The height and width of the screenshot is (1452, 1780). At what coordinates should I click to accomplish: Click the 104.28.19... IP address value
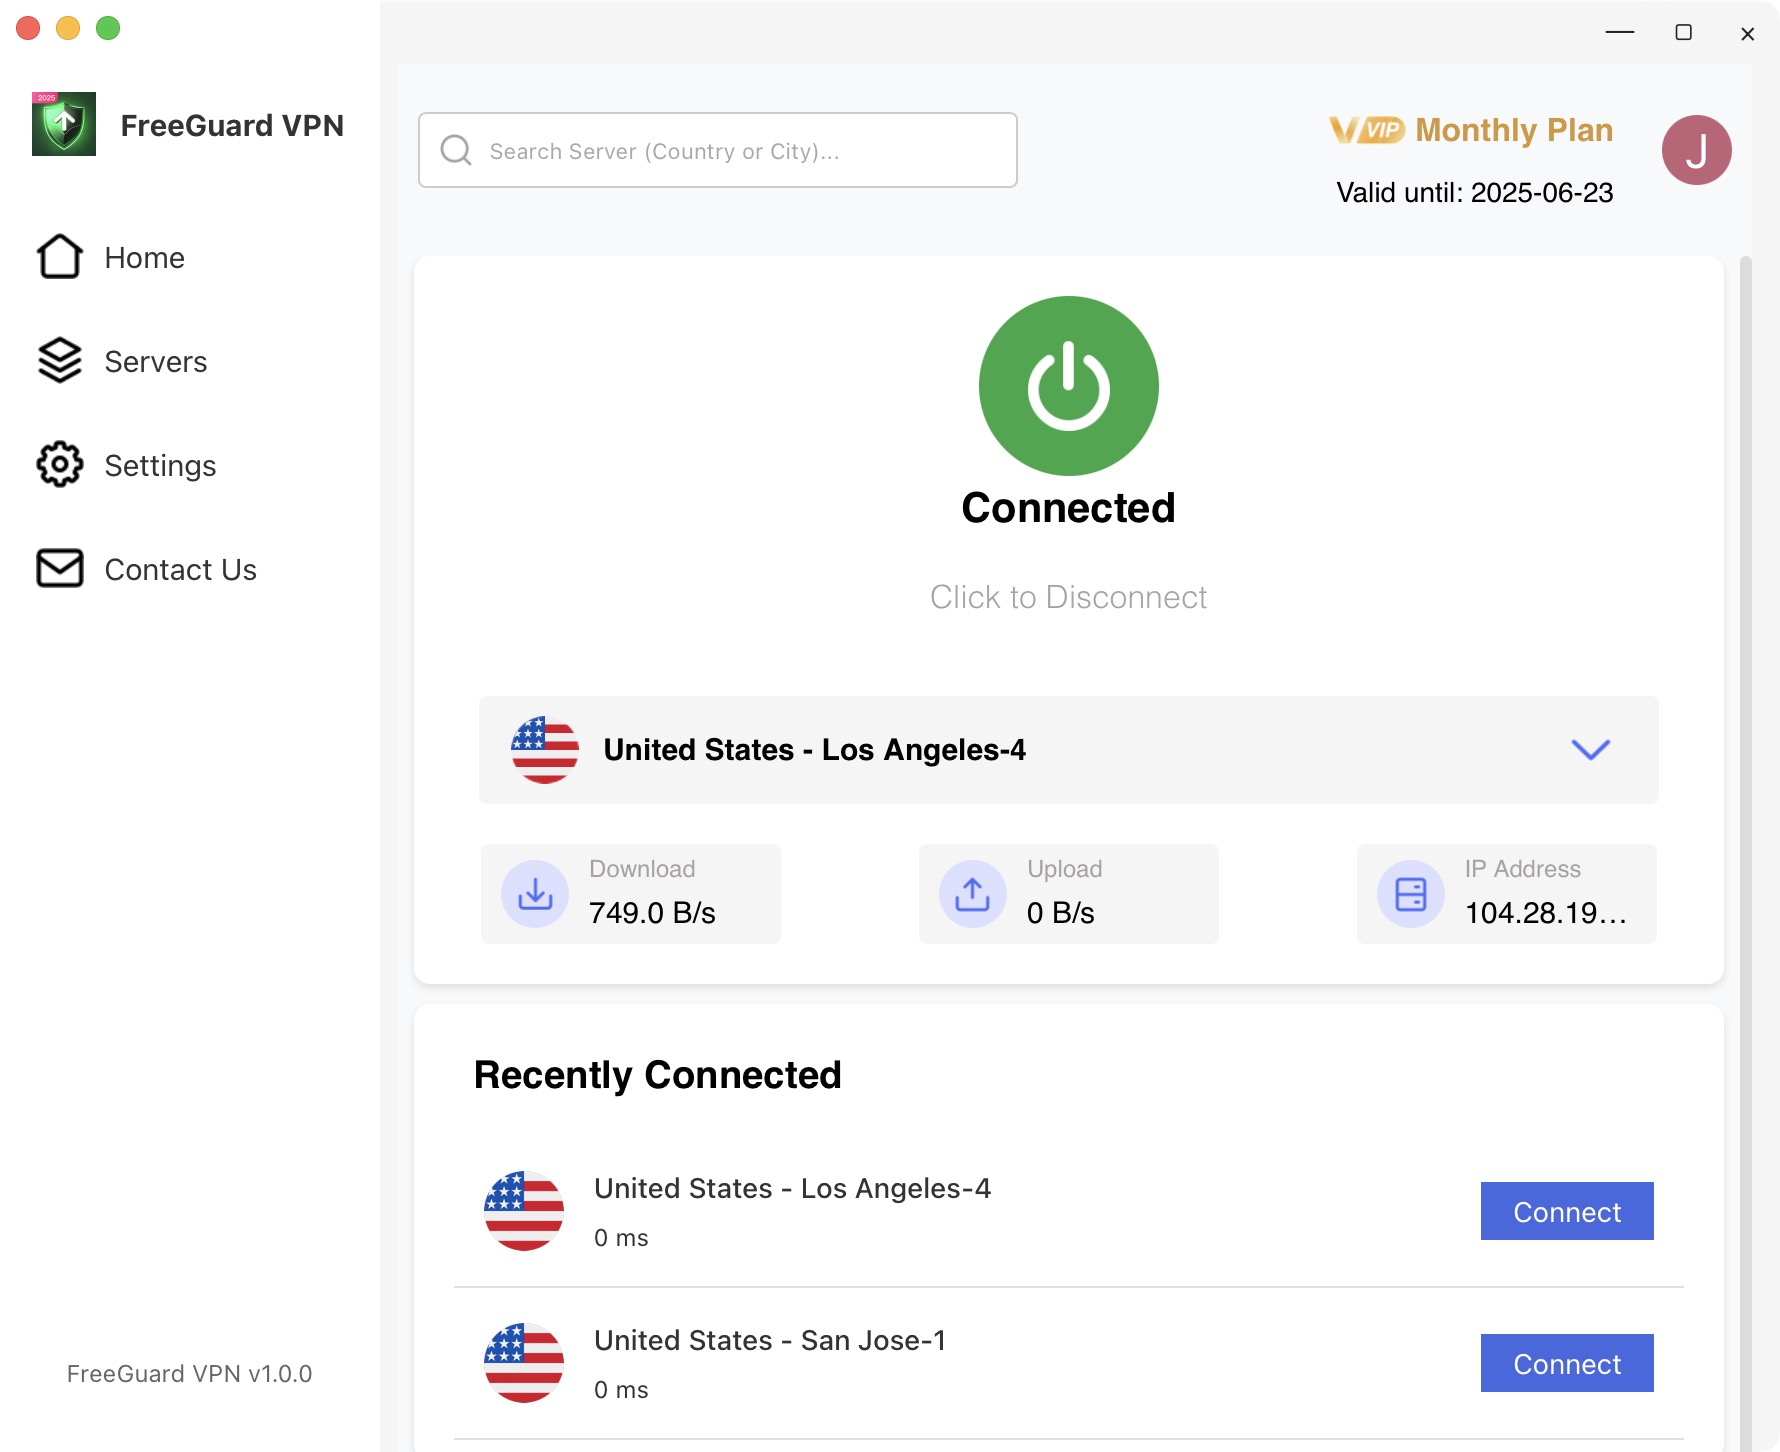click(x=1546, y=913)
